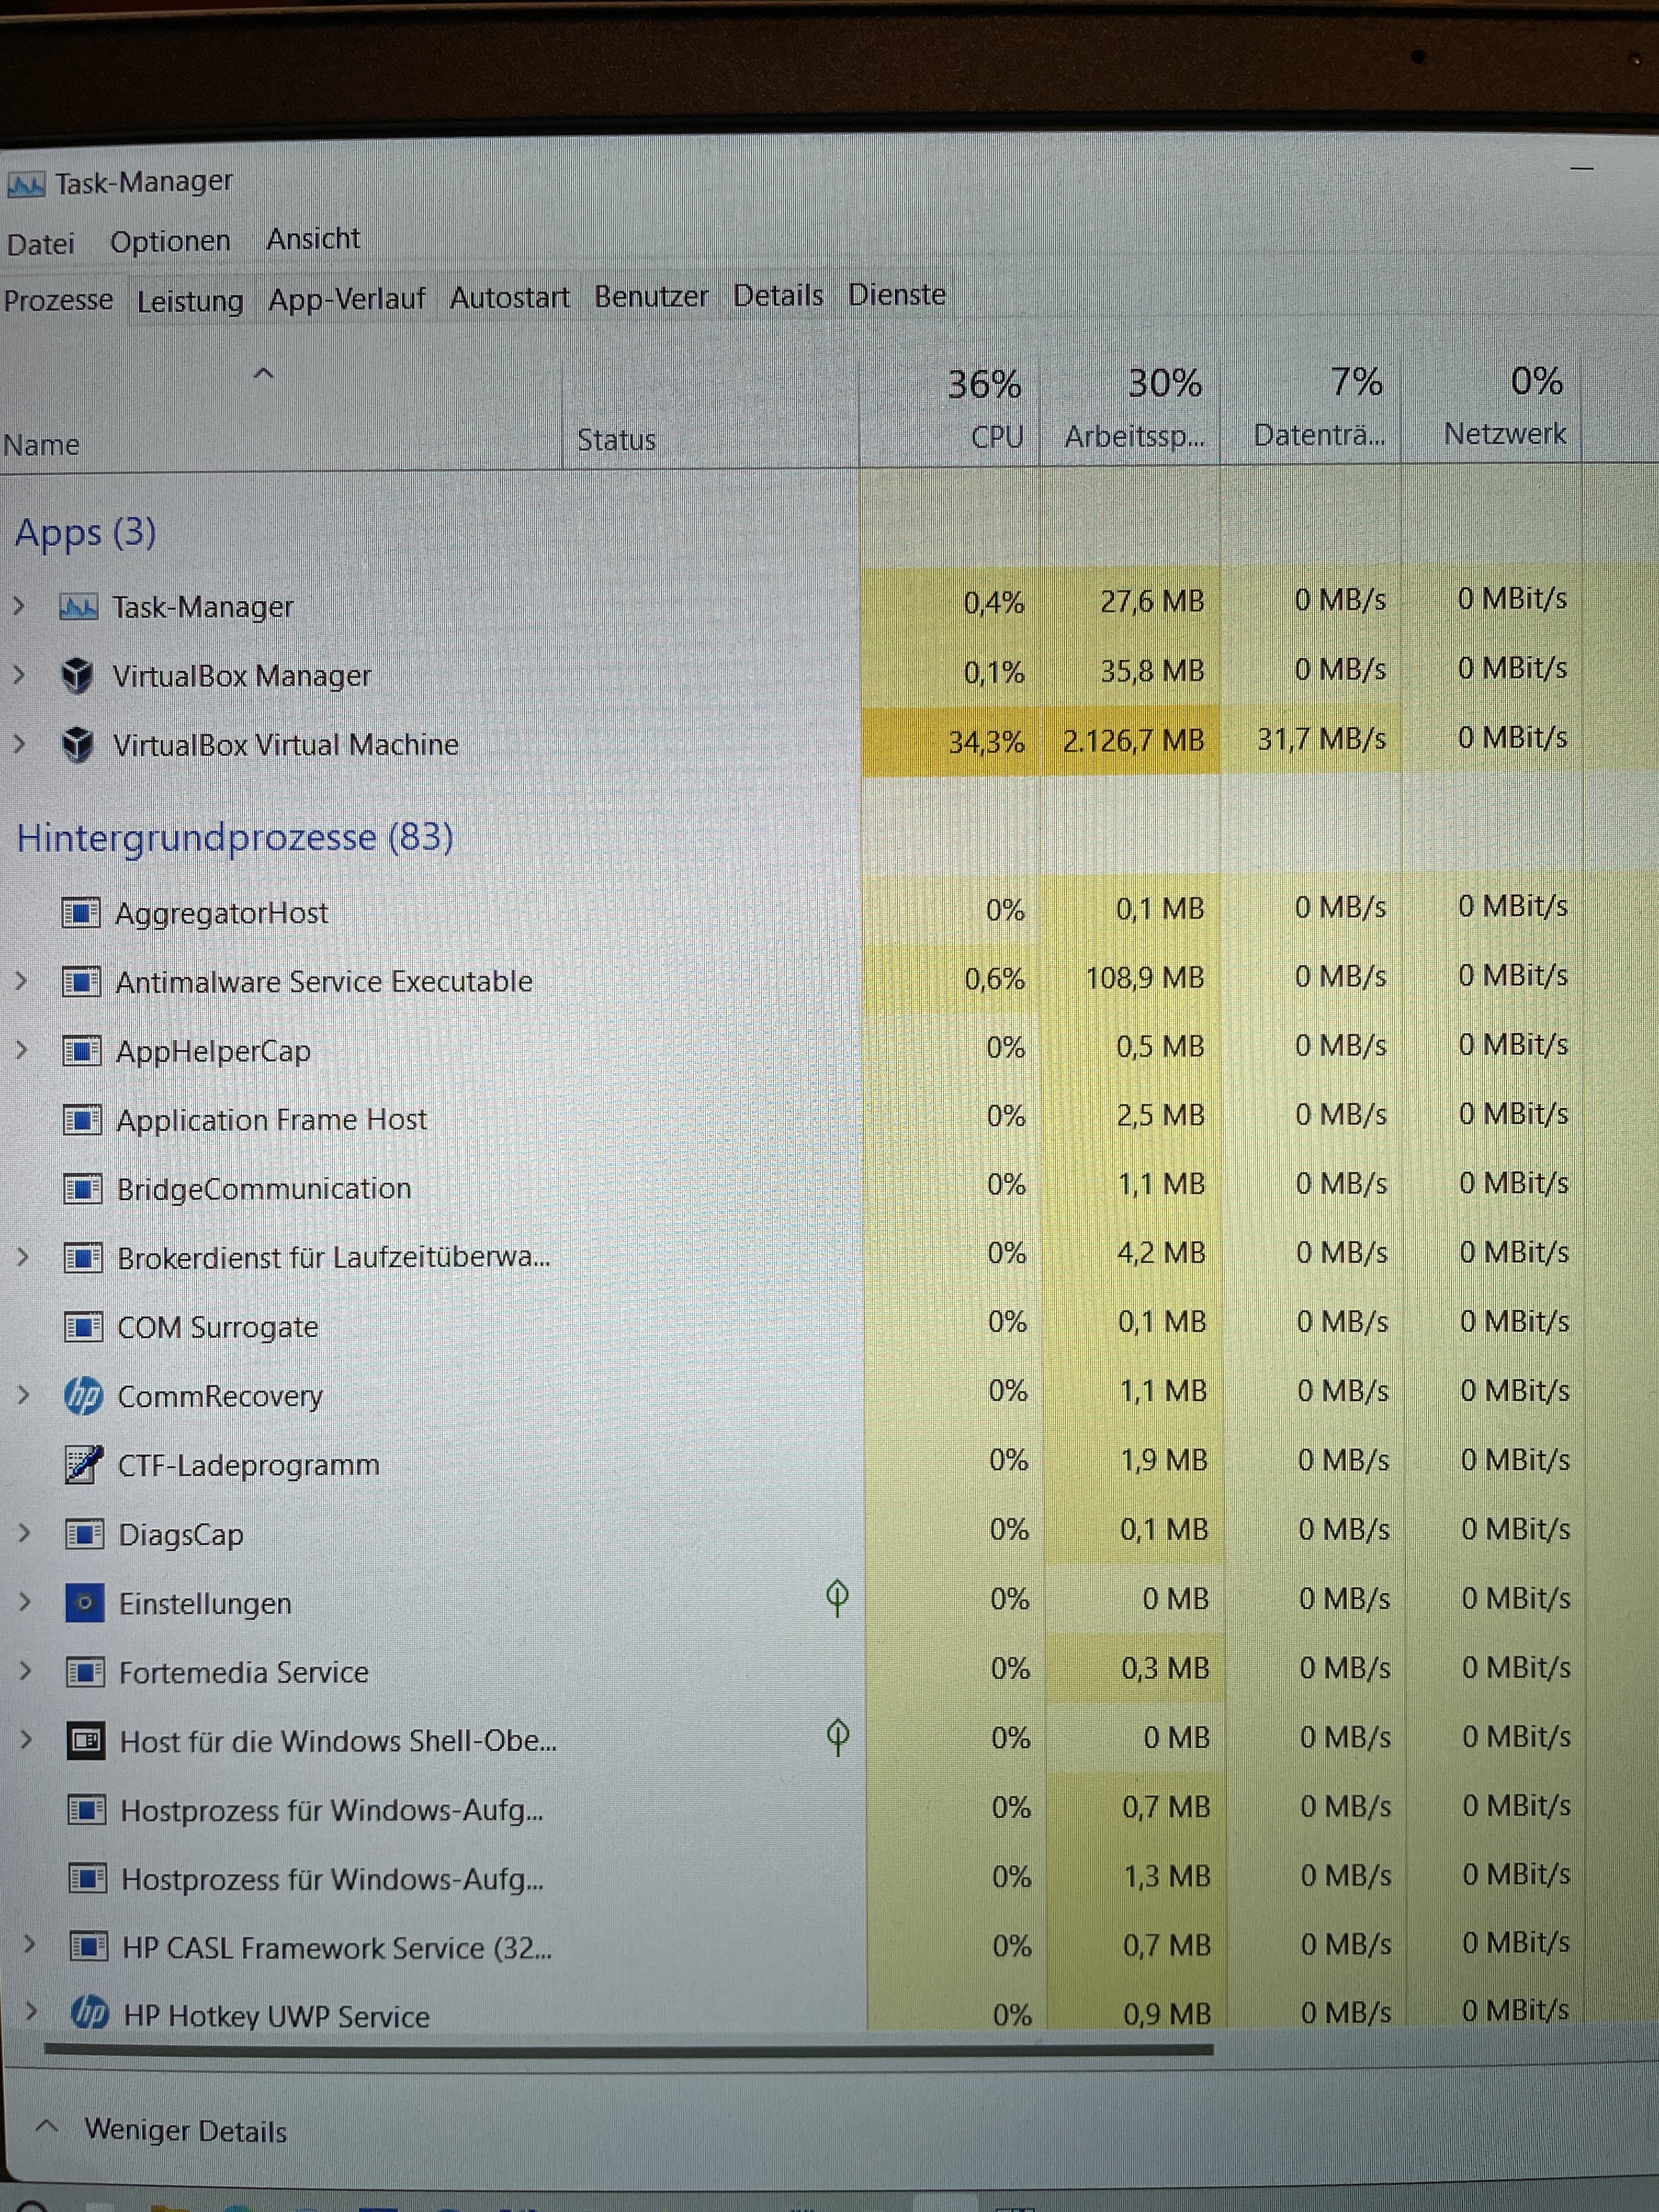The width and height of the screenshot is (1659, 2212).
Task: Expand the HP CASL Framework Service row
Action: click(x=29, y=1945)
